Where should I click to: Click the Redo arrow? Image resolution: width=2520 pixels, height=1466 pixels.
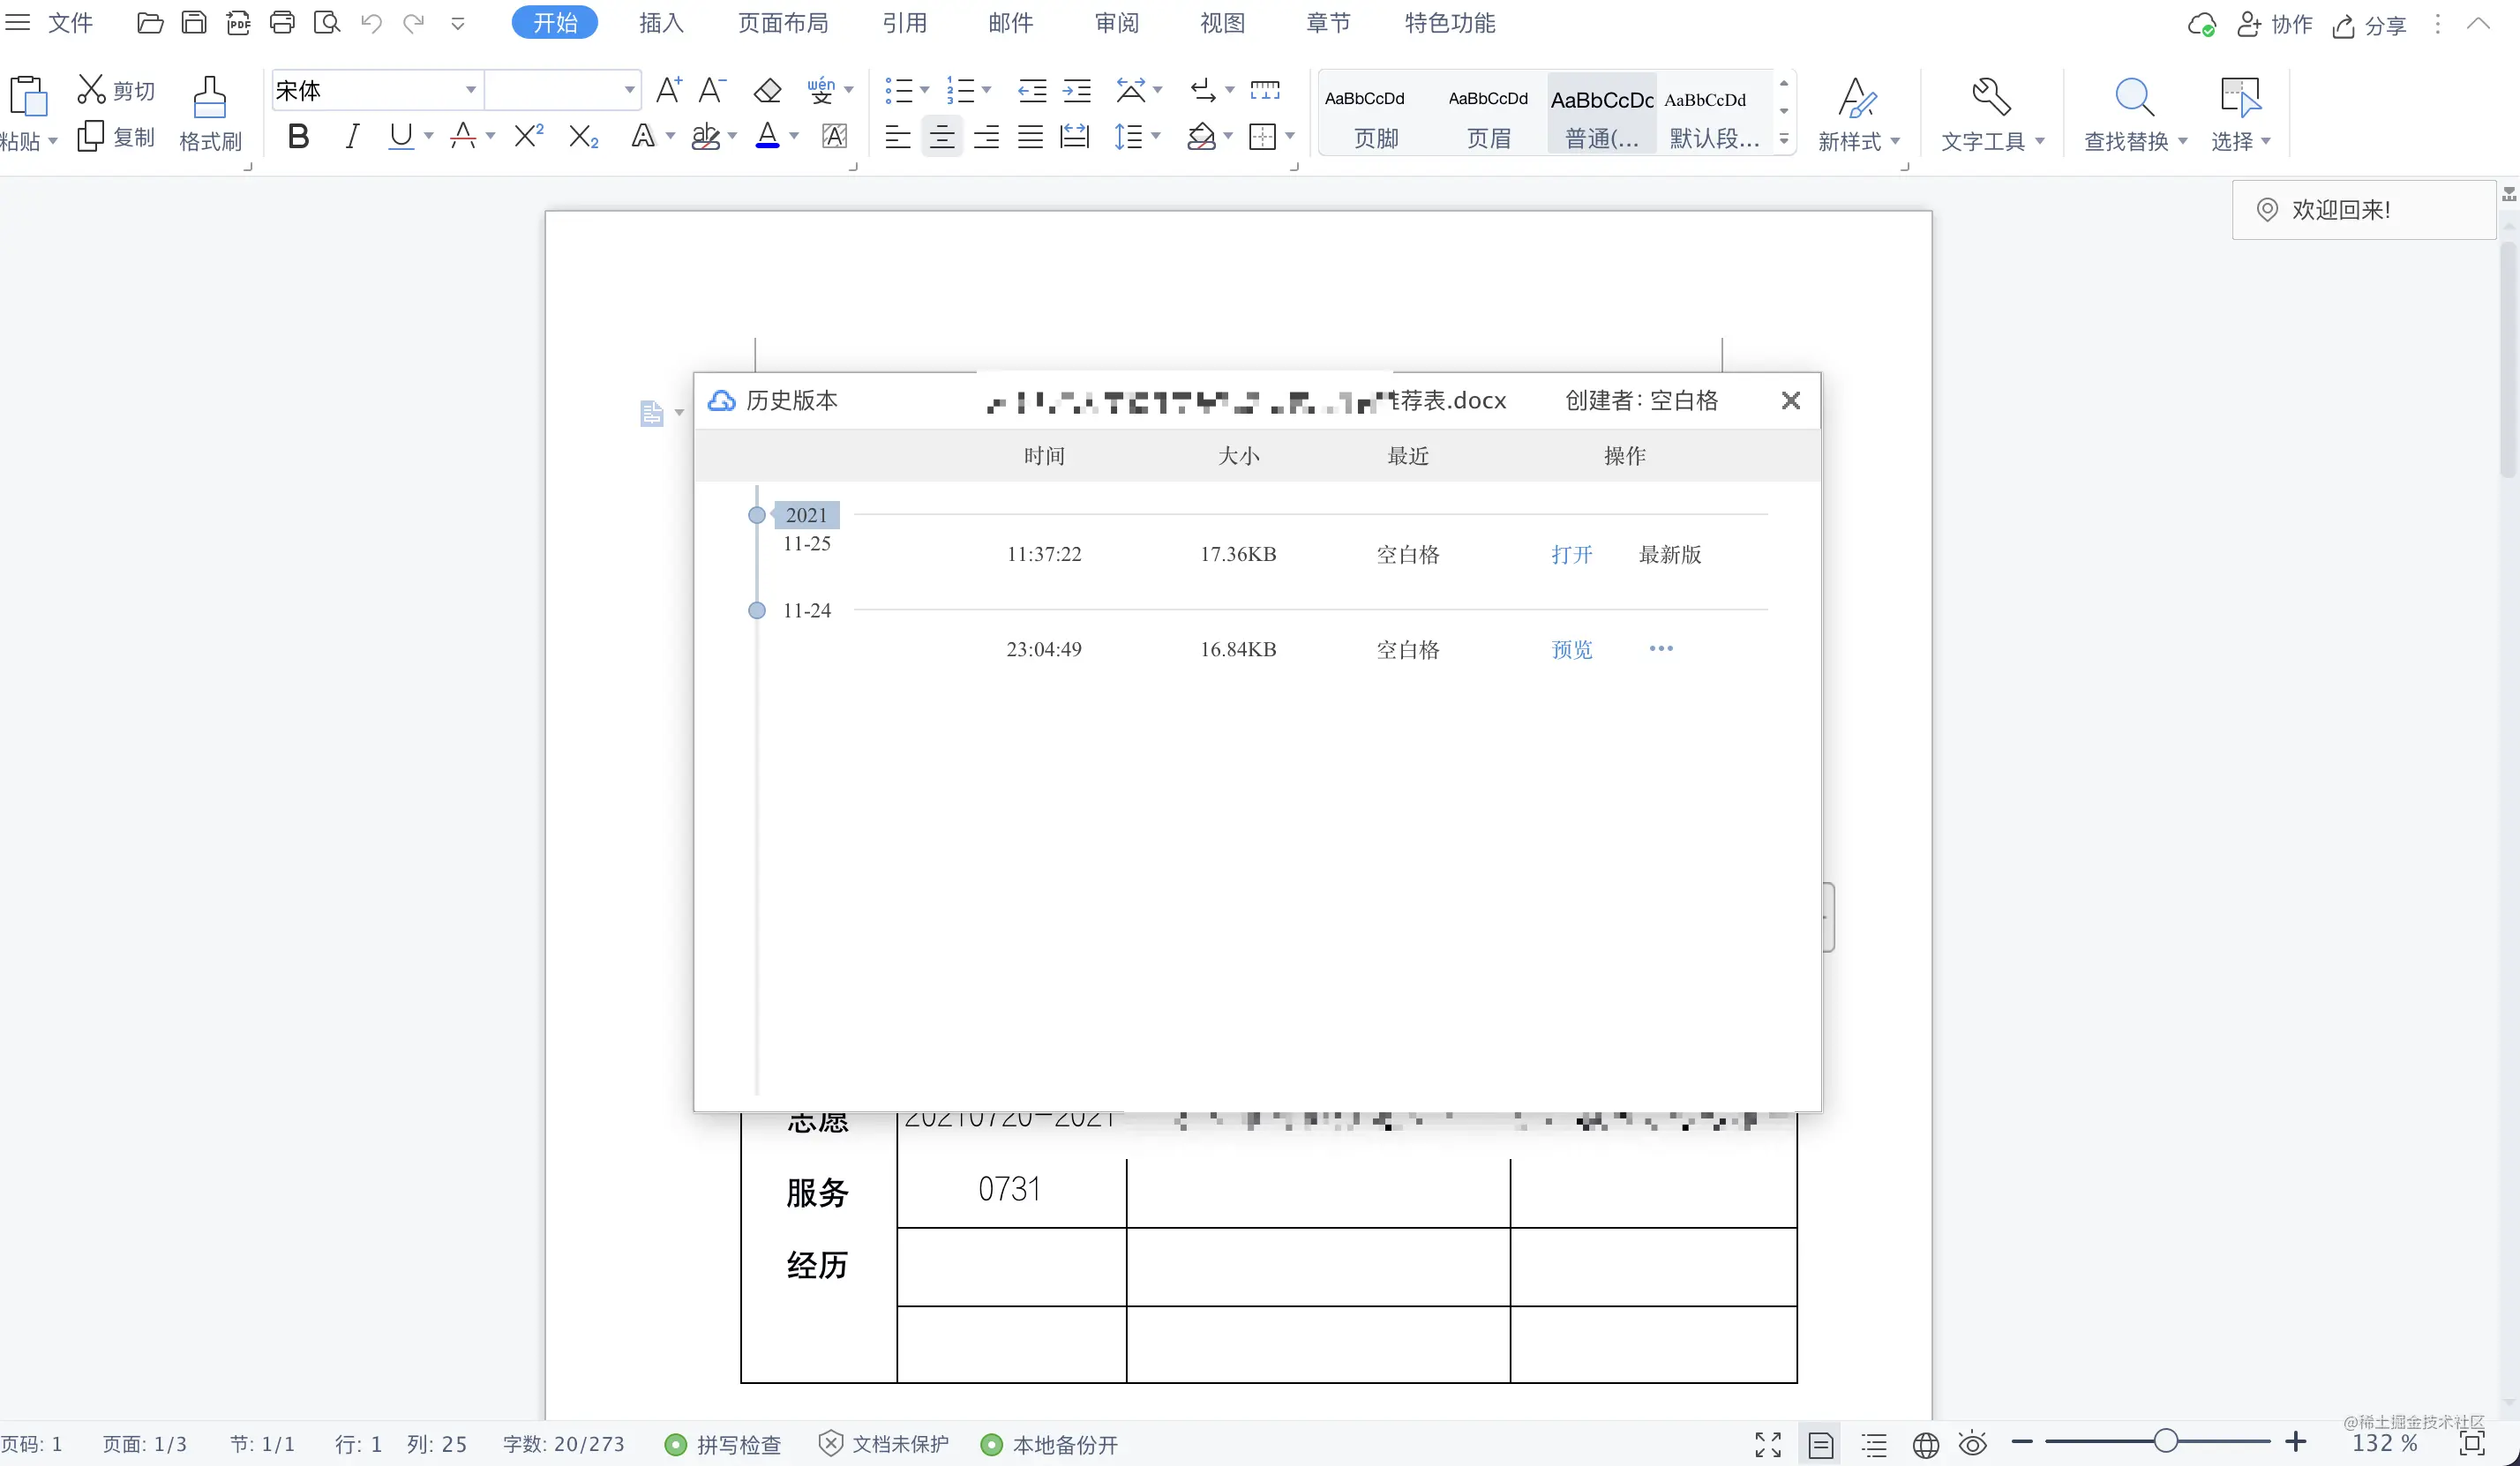coord(414,23)
